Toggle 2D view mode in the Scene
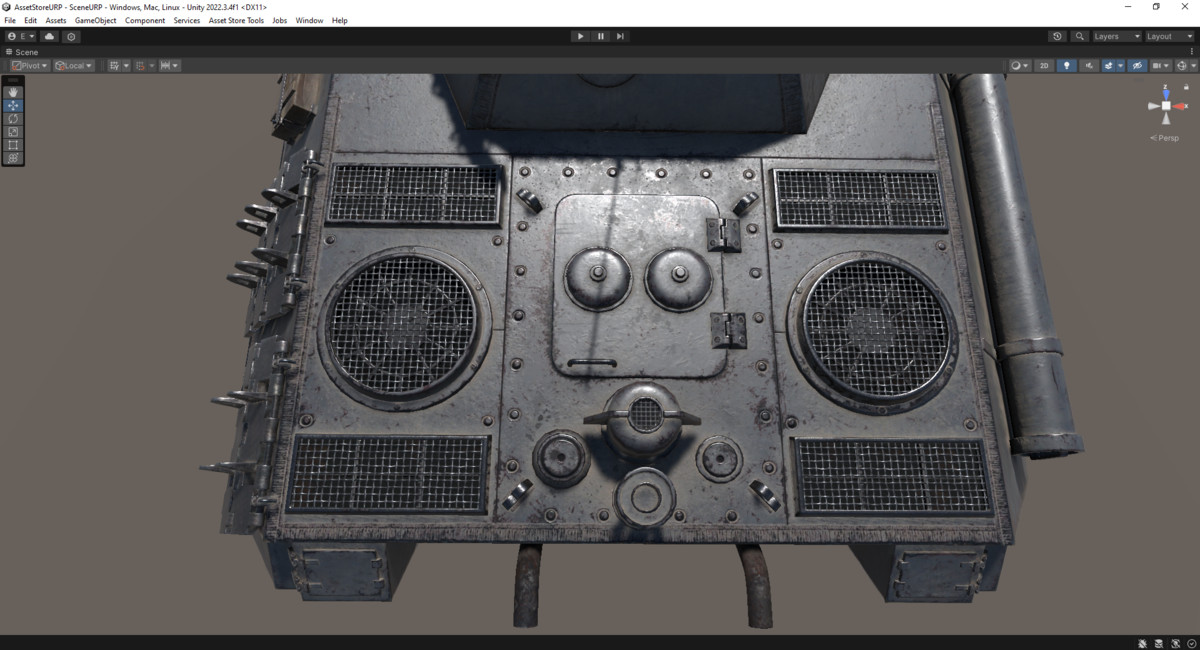 pos(1043,65)
